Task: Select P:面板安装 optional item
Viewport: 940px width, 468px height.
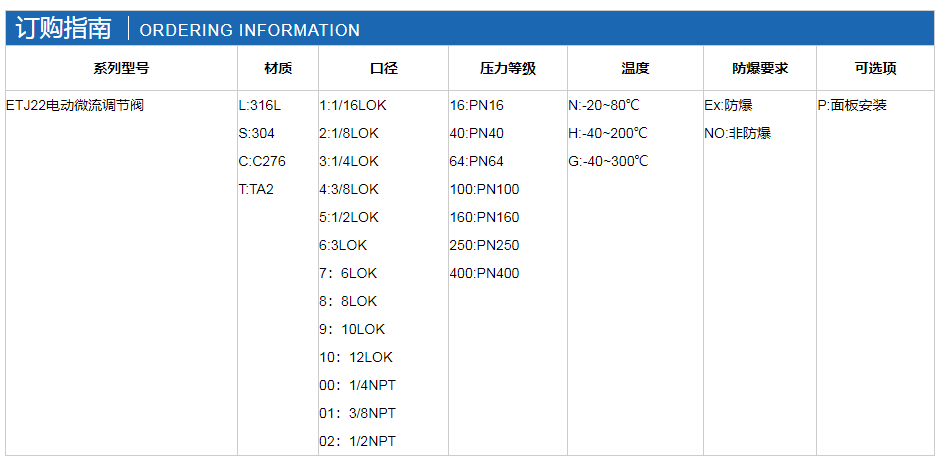Action: point(852,105)
